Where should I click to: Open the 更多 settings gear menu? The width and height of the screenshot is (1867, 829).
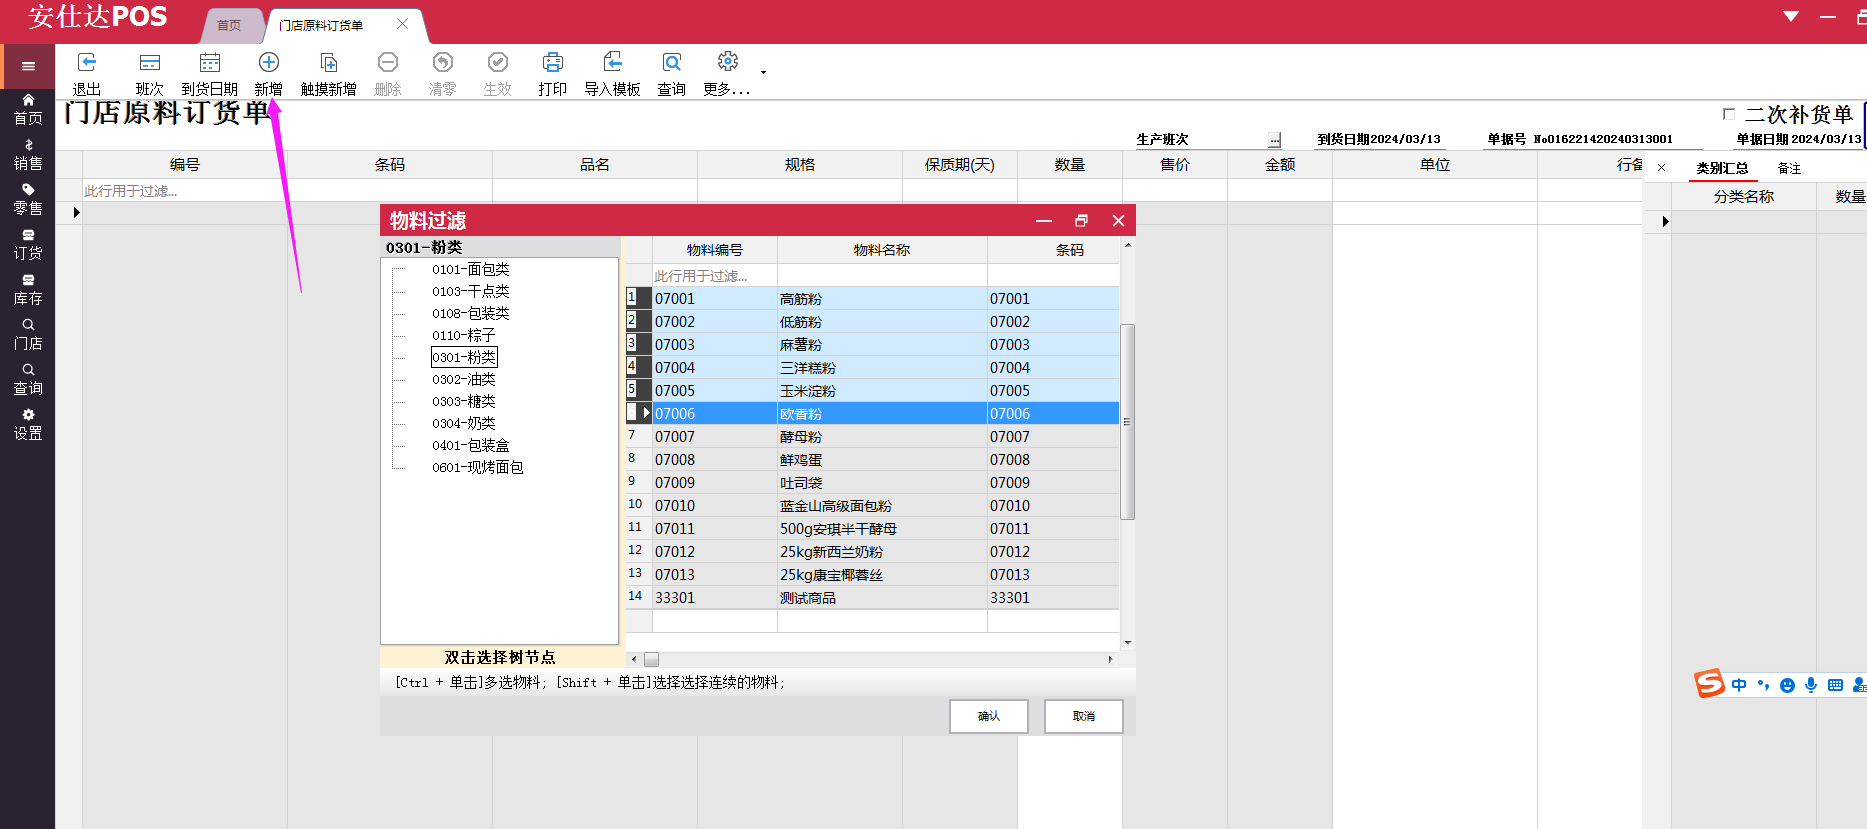[727, 63]
